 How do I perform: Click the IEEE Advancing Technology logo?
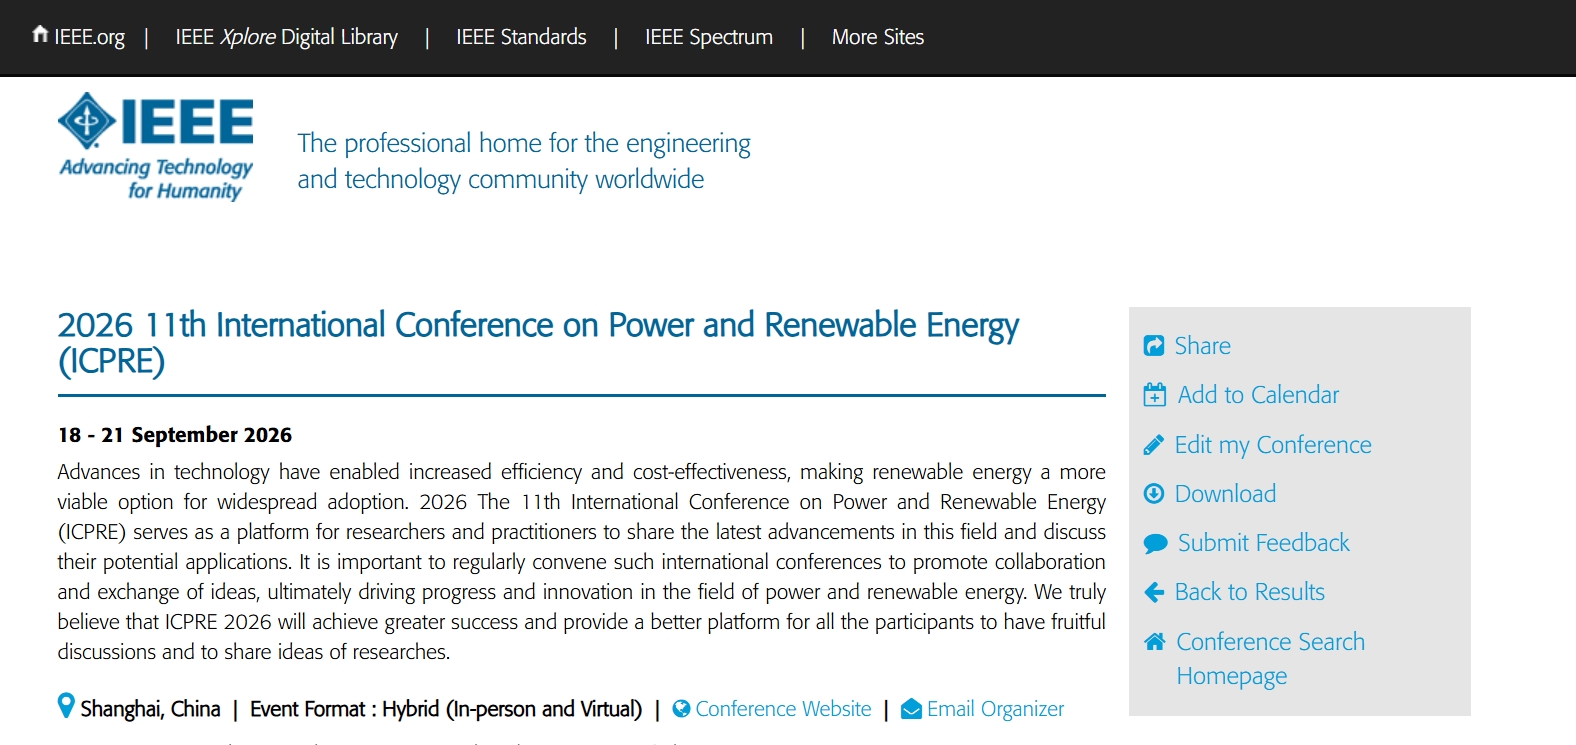click(156, 147)
